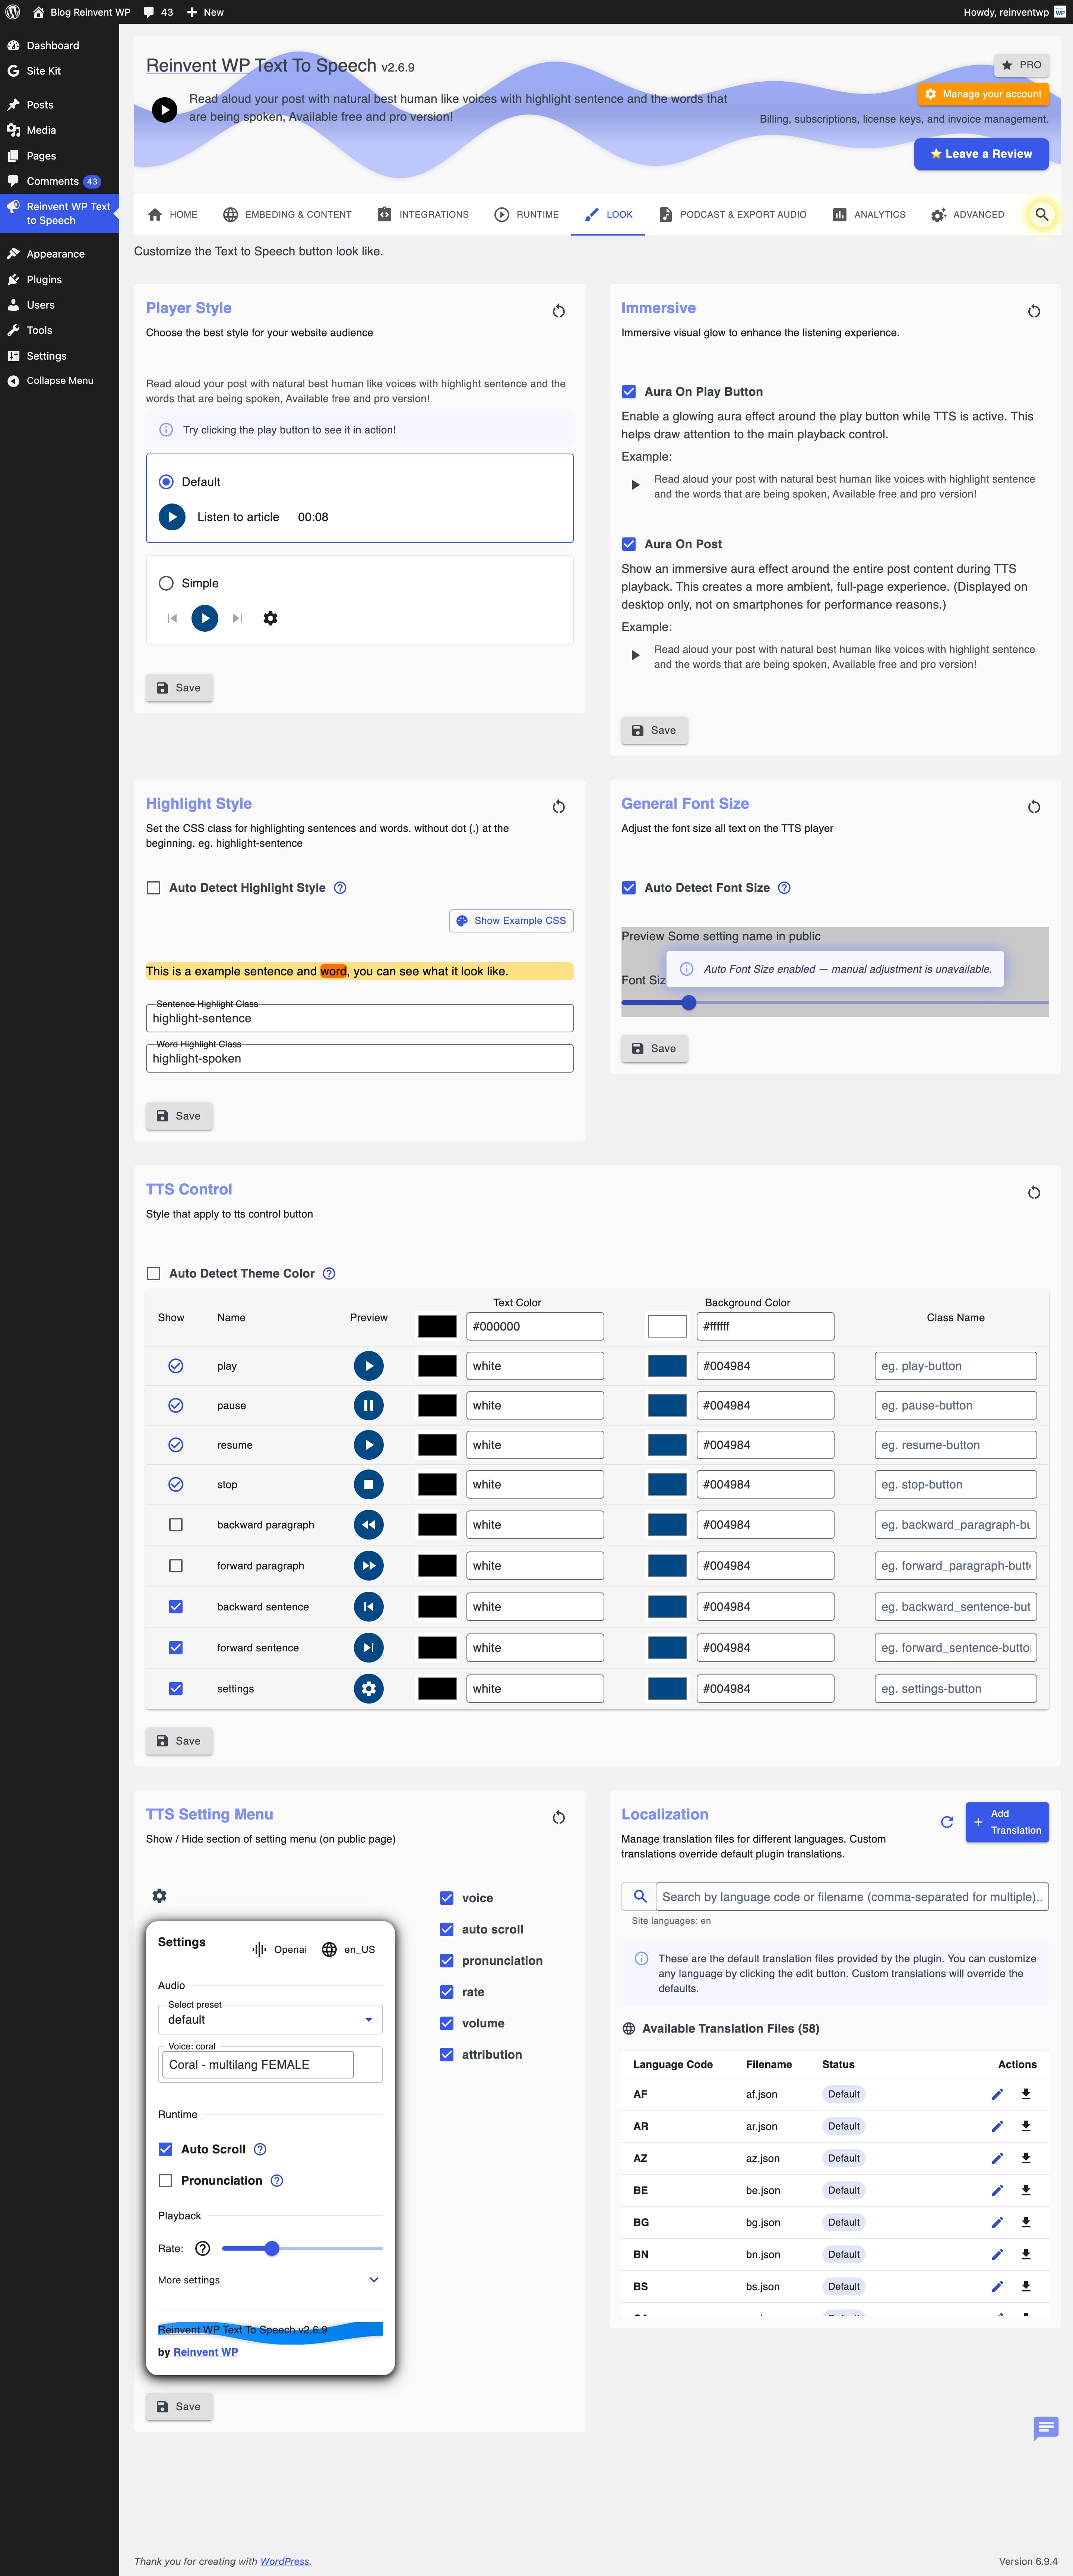Reset TTS Control section with refresh icon

1033,1192
